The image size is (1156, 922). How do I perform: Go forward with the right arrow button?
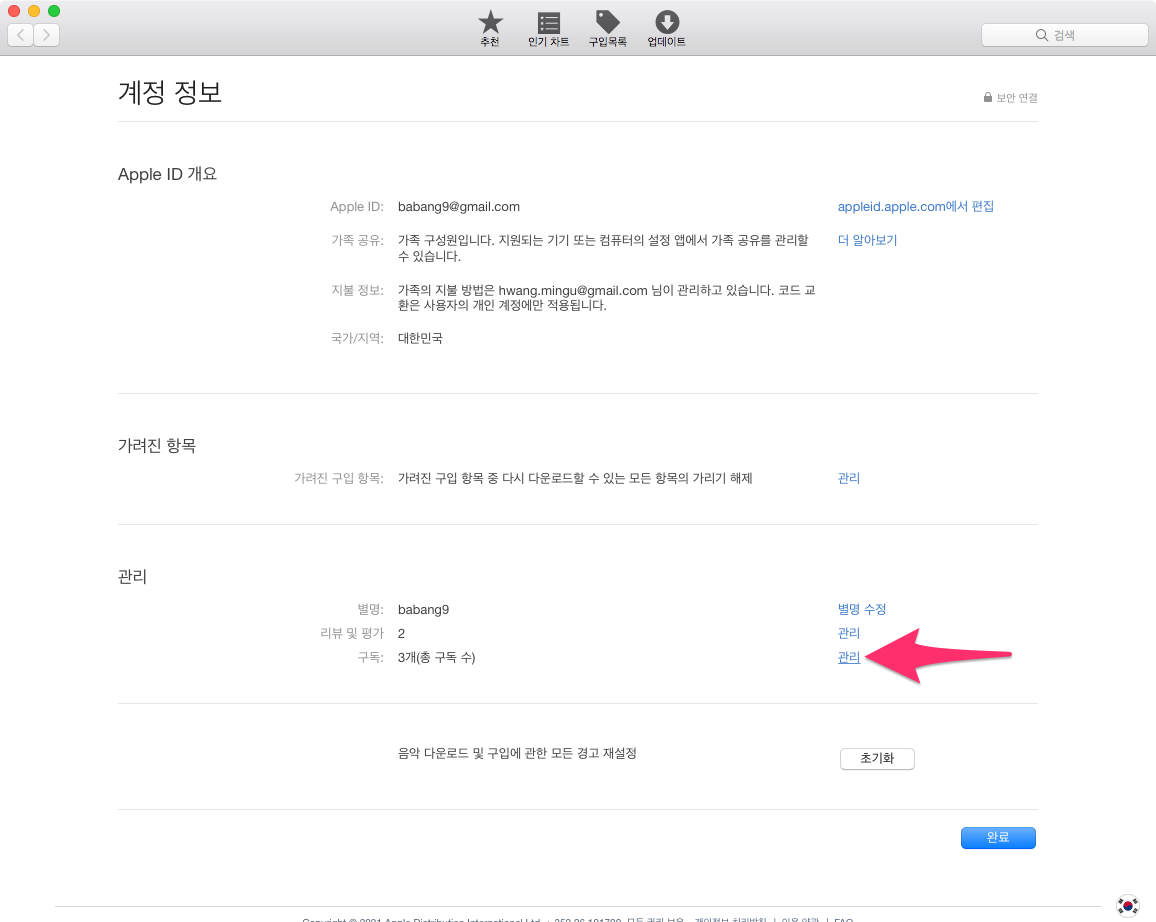point(46,35)
